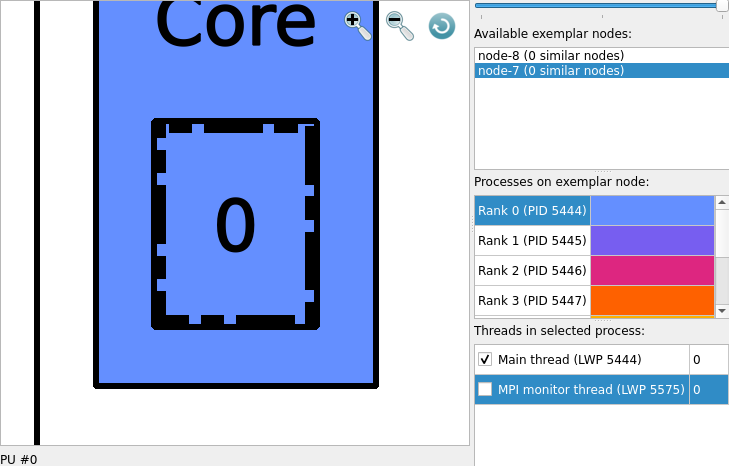
Task: Pick Rank 2 (PID 5446) process row
Action: (532, 271)
